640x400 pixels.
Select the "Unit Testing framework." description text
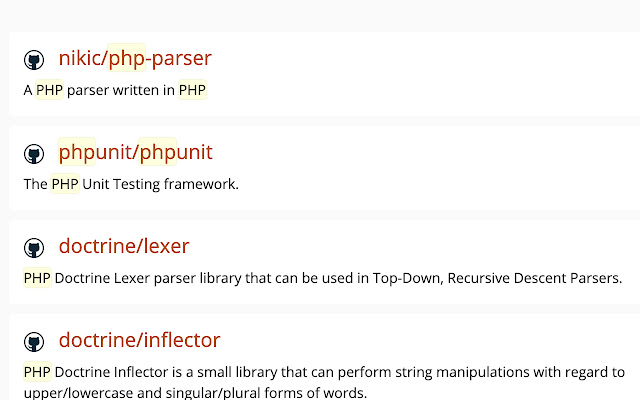coord(160,184)
